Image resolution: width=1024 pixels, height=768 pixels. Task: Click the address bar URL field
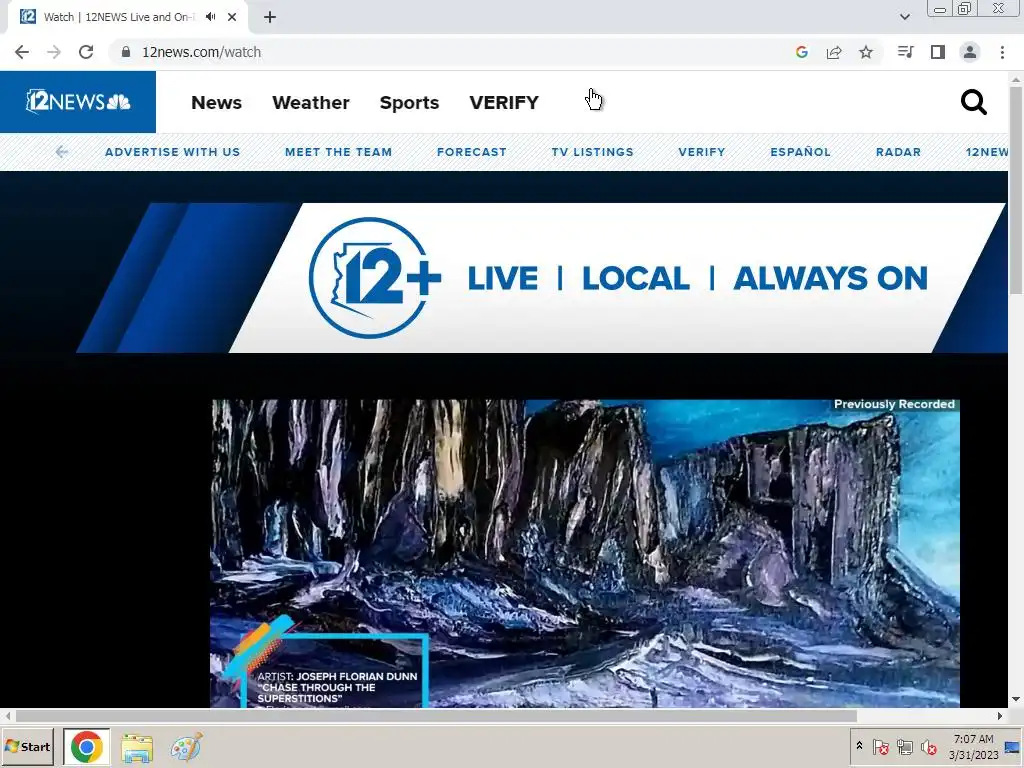[x=451, y=52]
